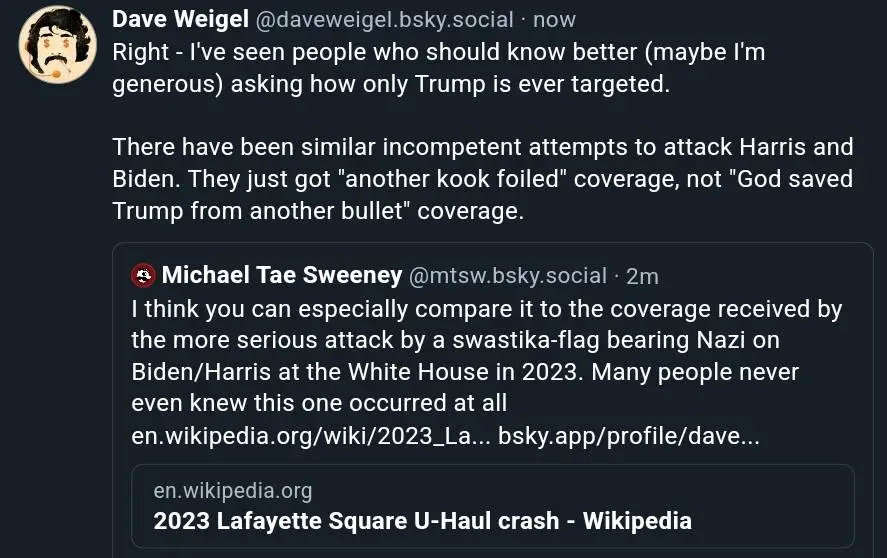Open the quoted post's "2m" timestamp

[x=642, y=275]
